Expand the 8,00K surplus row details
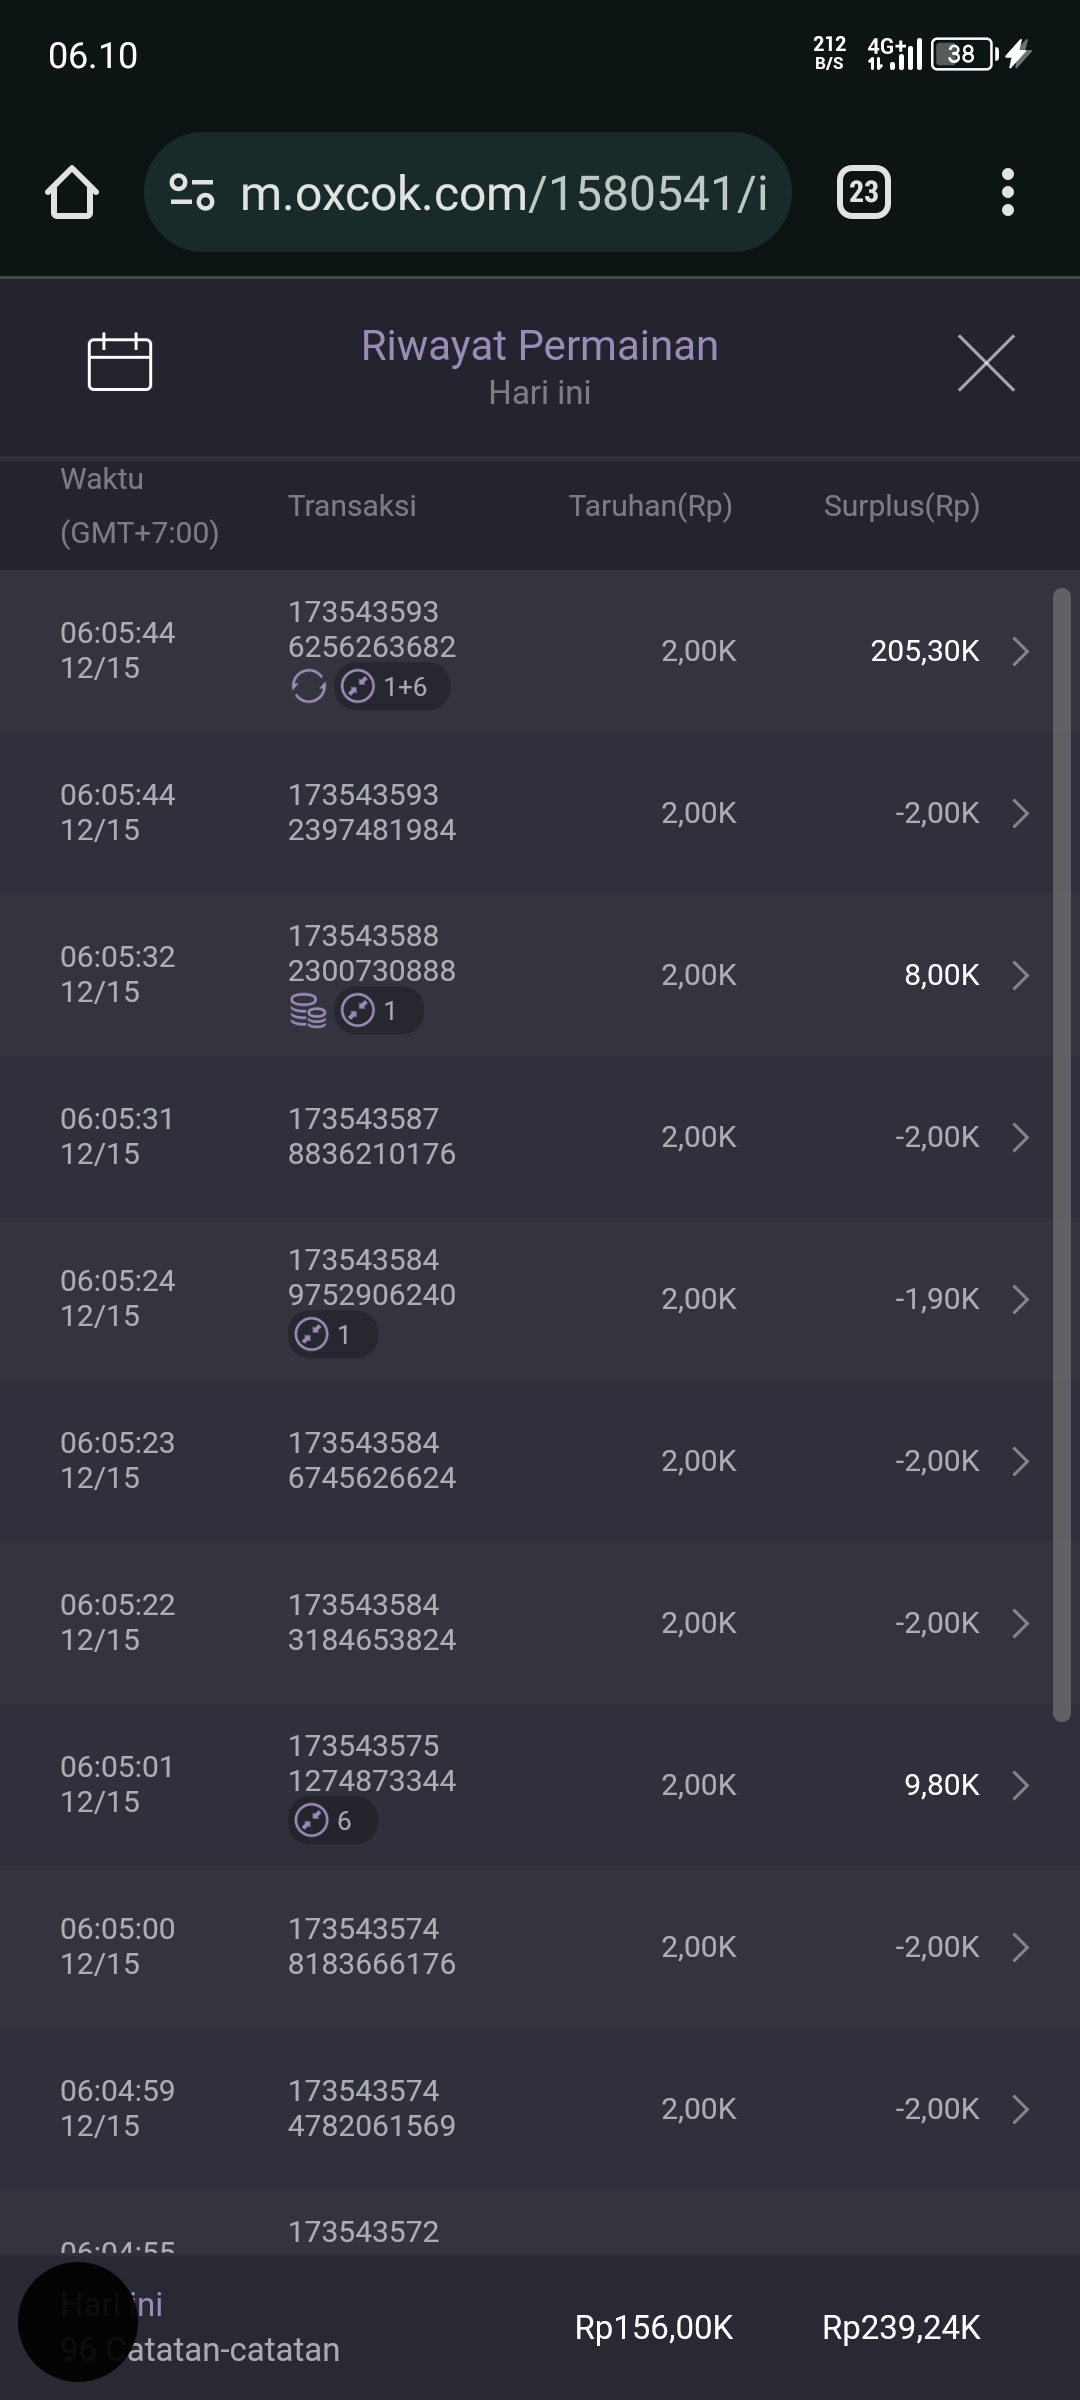This screenshot has height=2400, width=1080. [x=1020, y=975]
